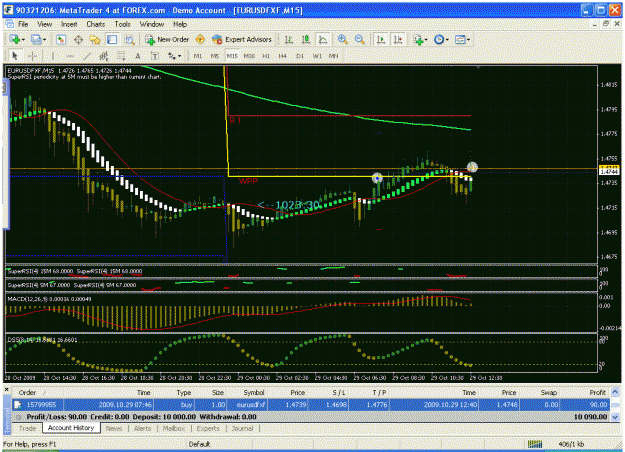Image resolution: width=625 pixels, height=452 pixels.
Task: Click the Default profile status bar entry
Action: [x=199, y=444]
